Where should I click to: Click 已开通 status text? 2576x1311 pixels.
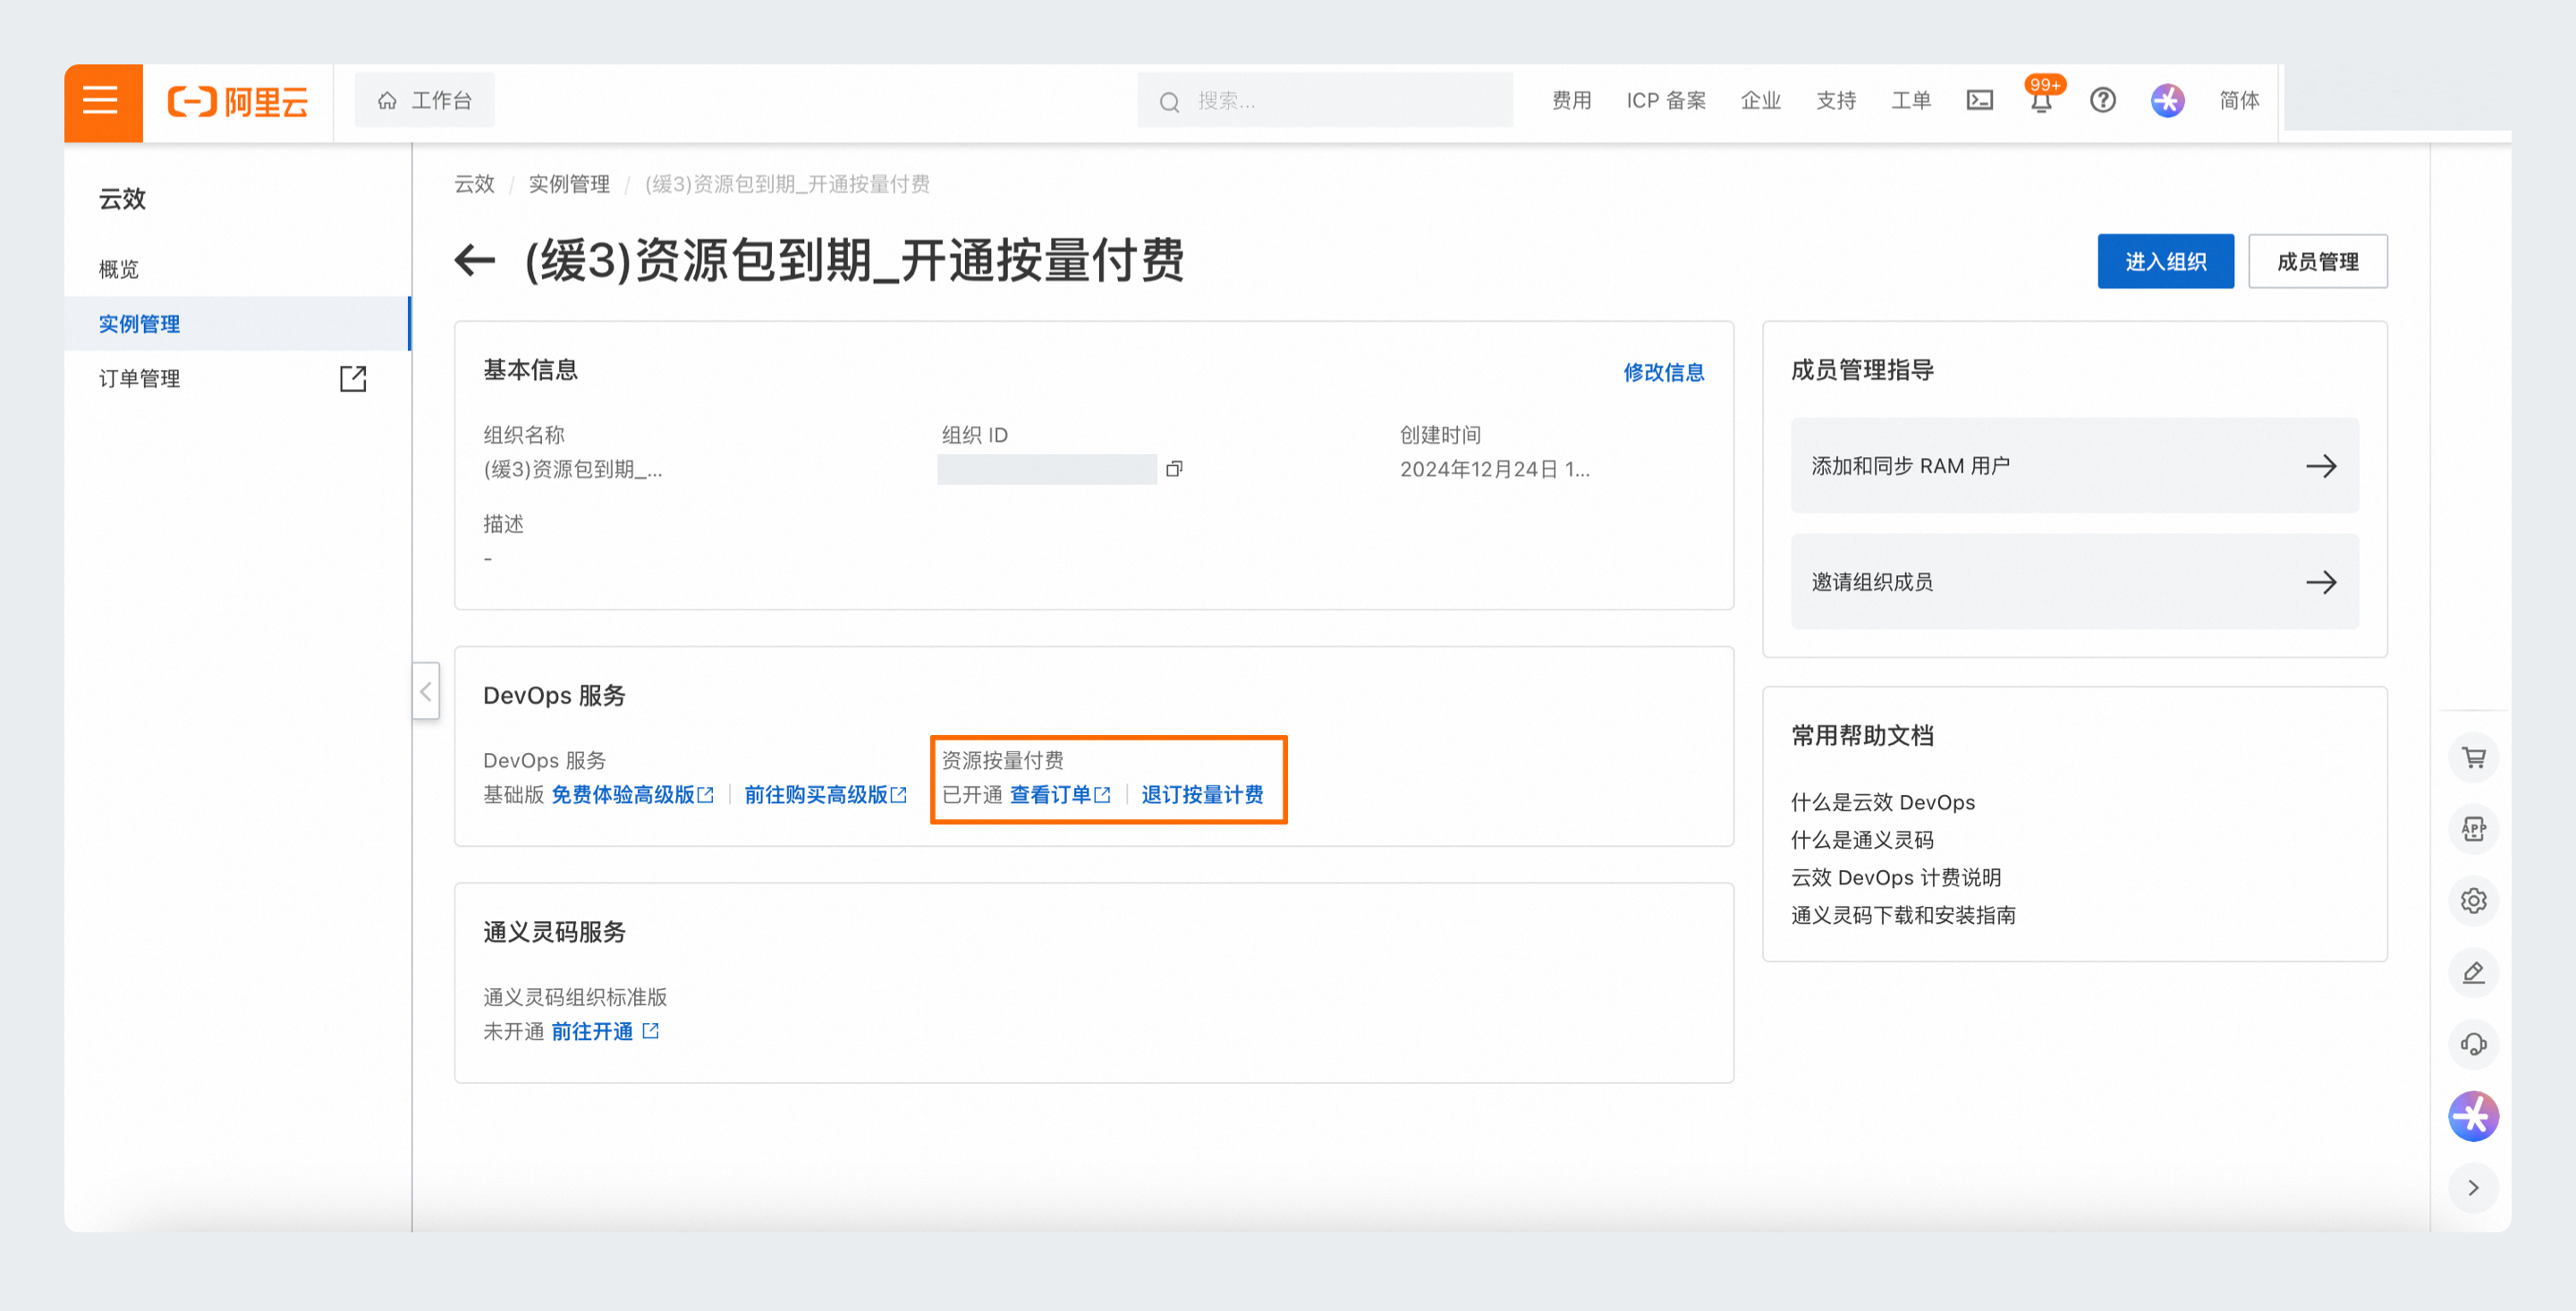tap(972, 794)
